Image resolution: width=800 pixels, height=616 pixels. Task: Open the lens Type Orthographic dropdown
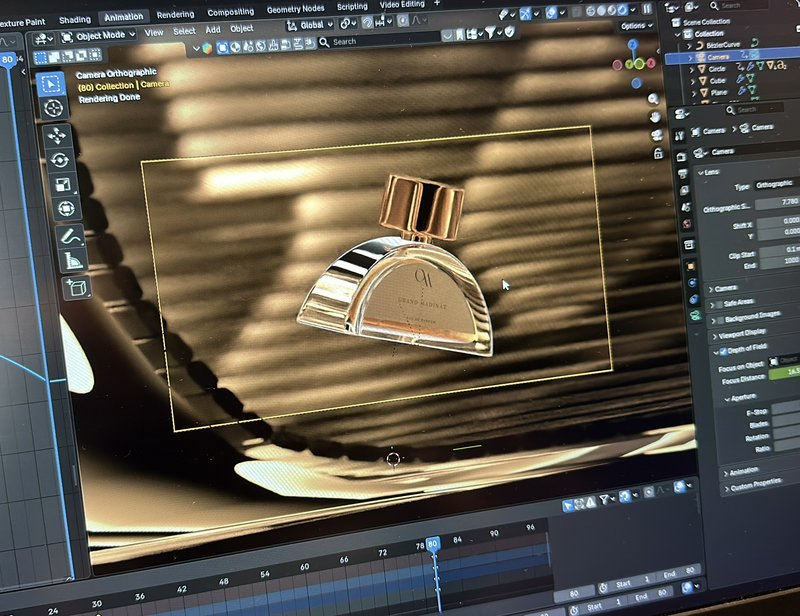coord(776,184)
